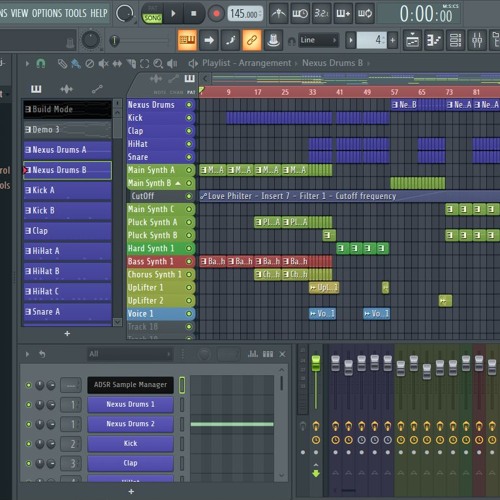Mute the Nexus Drums playlist track
Viewport: 500px width, 500px height.
coord(189,105)
